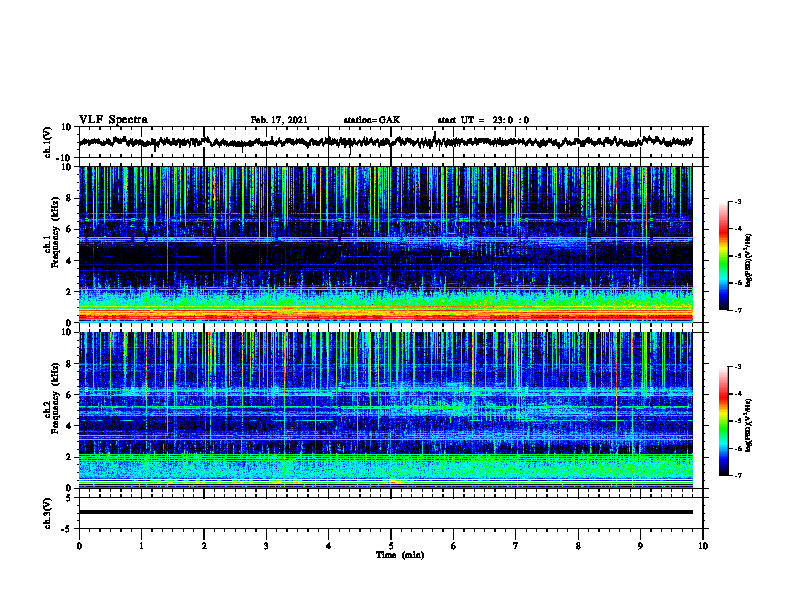Click inside the ch.2 spectrogram panel
The image size is (792, 612).
point(385,410)
